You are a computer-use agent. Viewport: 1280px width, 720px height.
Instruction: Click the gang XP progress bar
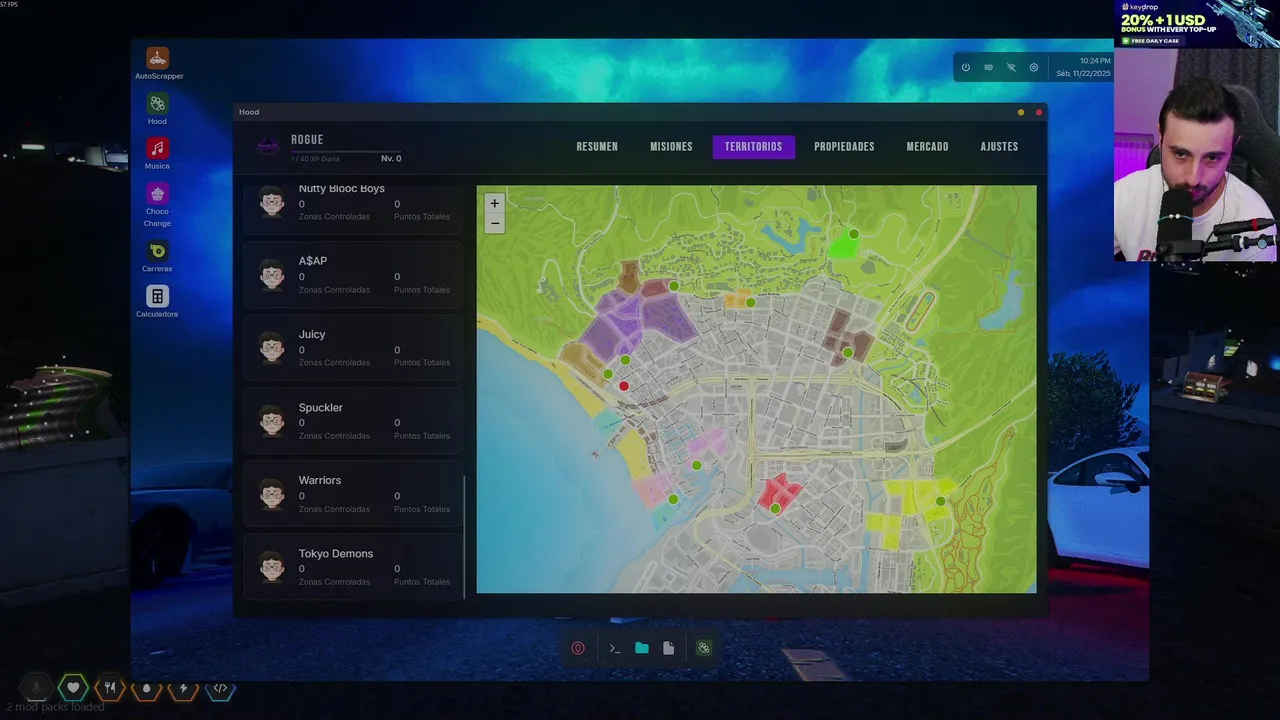coord(346,152)
